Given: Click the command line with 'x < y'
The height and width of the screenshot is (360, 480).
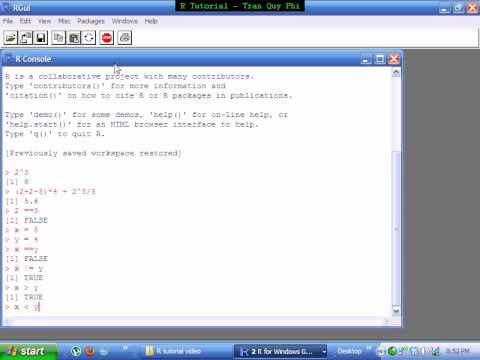Looking at the screenshot, I should click(23, 307).
